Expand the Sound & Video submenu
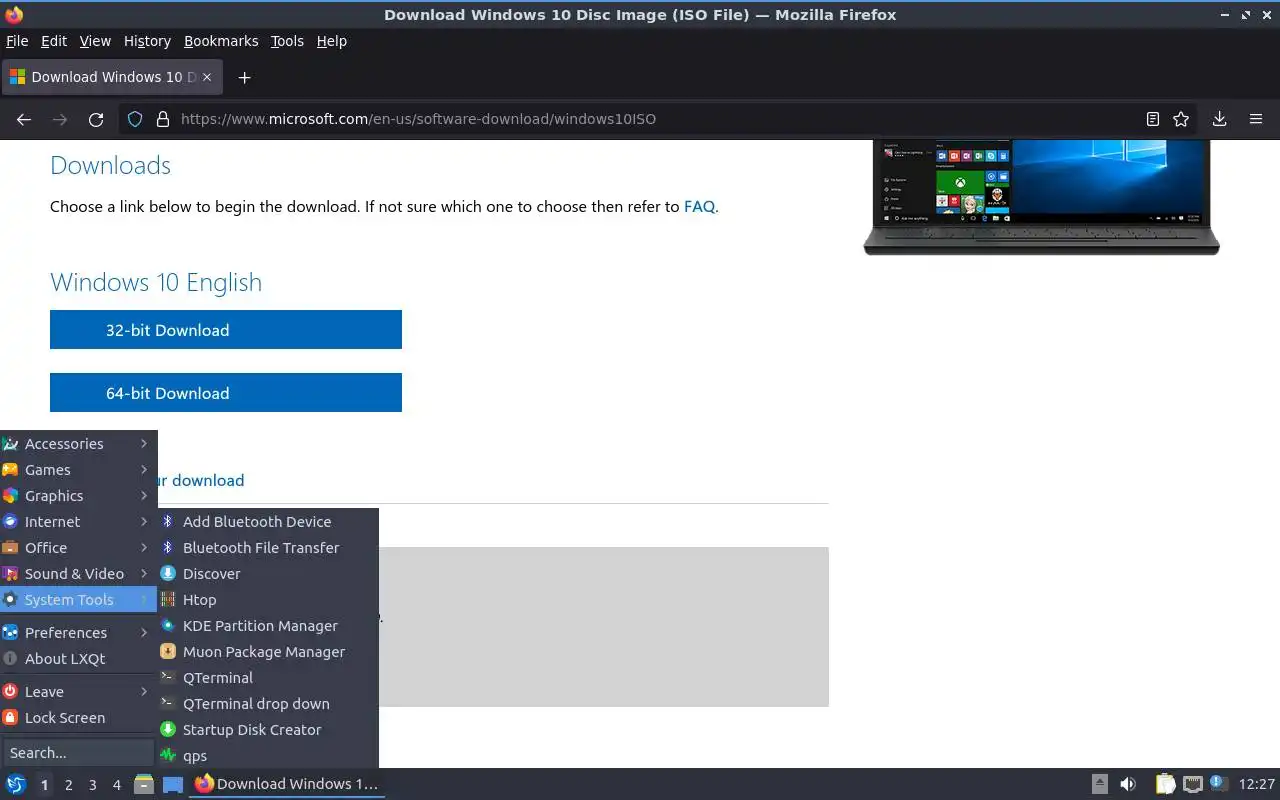This screenshot has width=1280, height=800. [78, 573]
